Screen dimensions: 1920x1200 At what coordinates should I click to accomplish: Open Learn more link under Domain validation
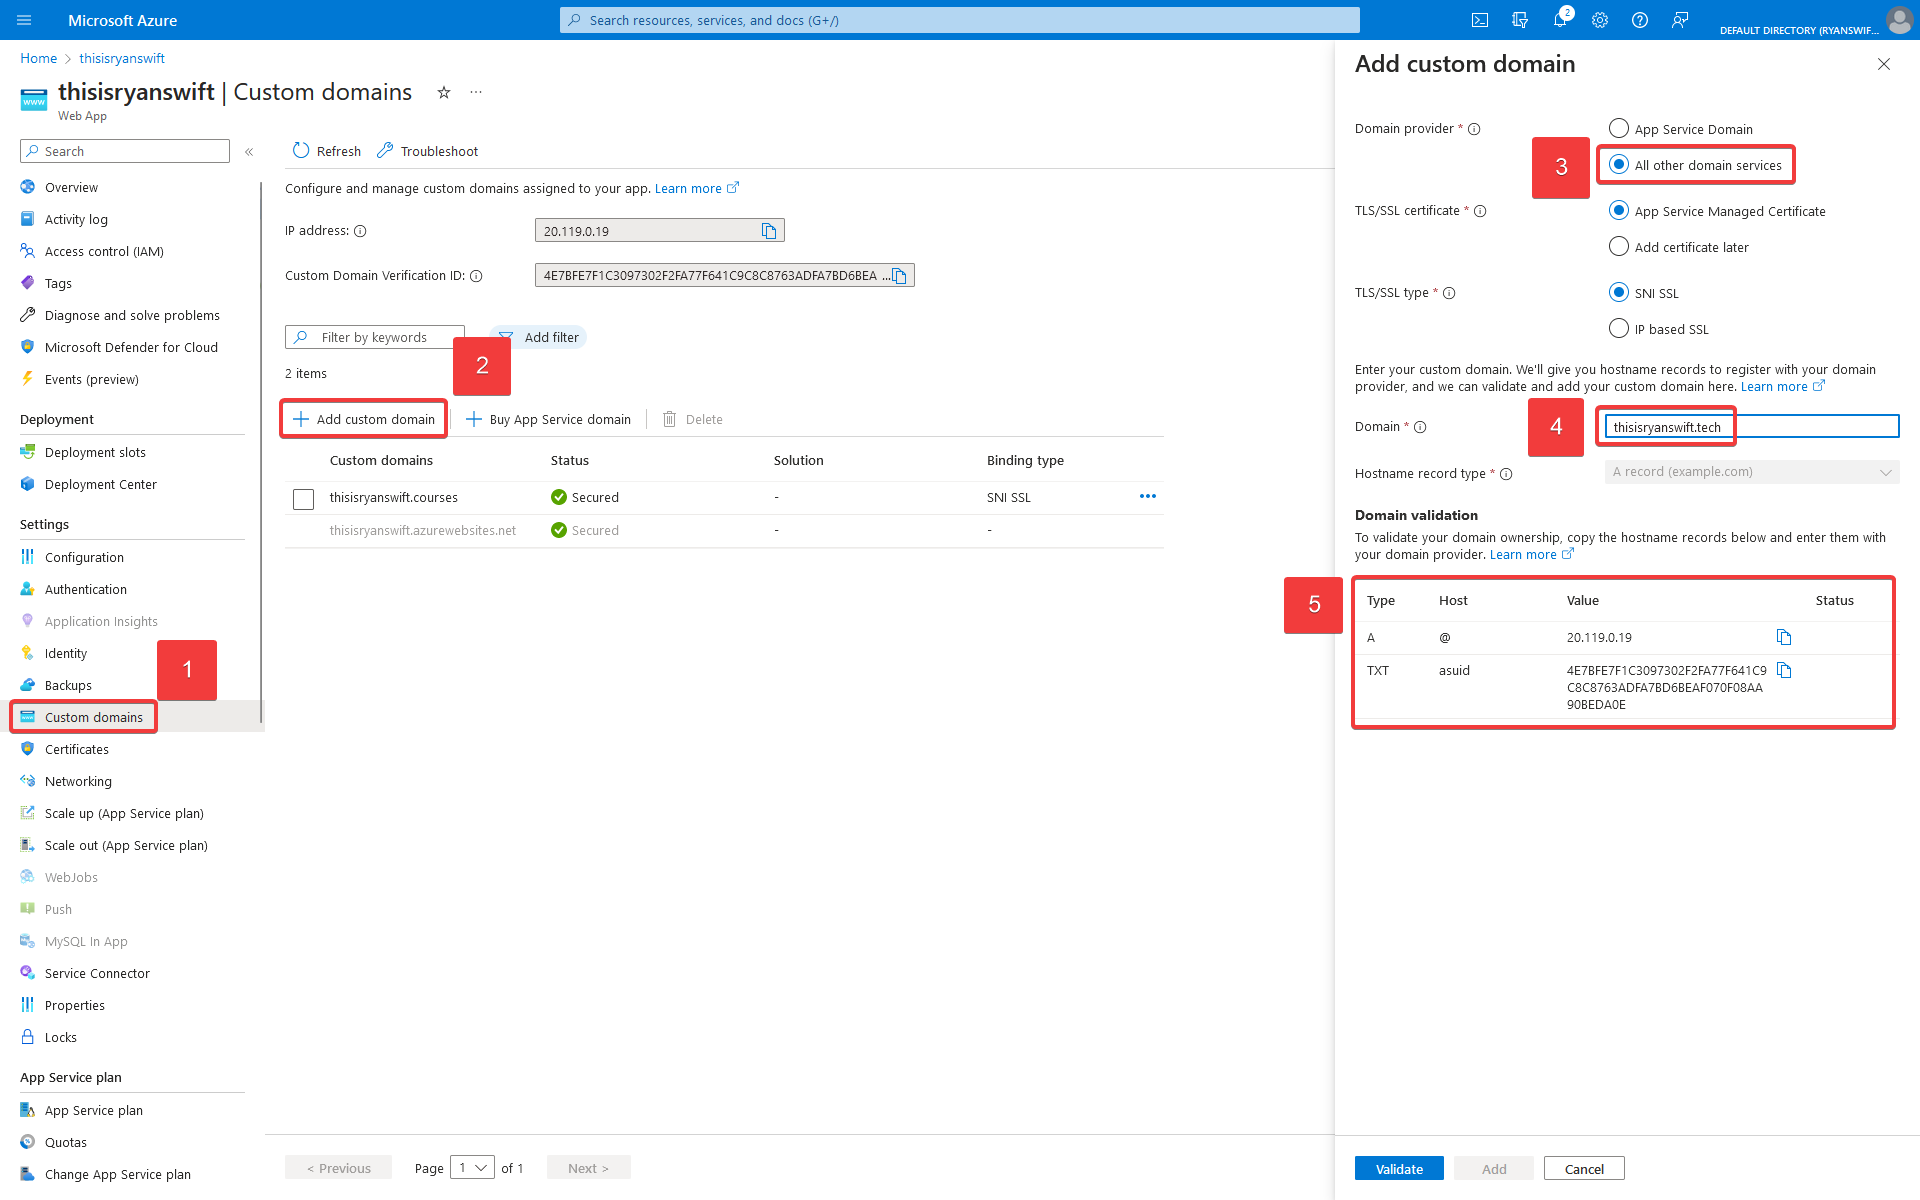[x=1531, y=555]
